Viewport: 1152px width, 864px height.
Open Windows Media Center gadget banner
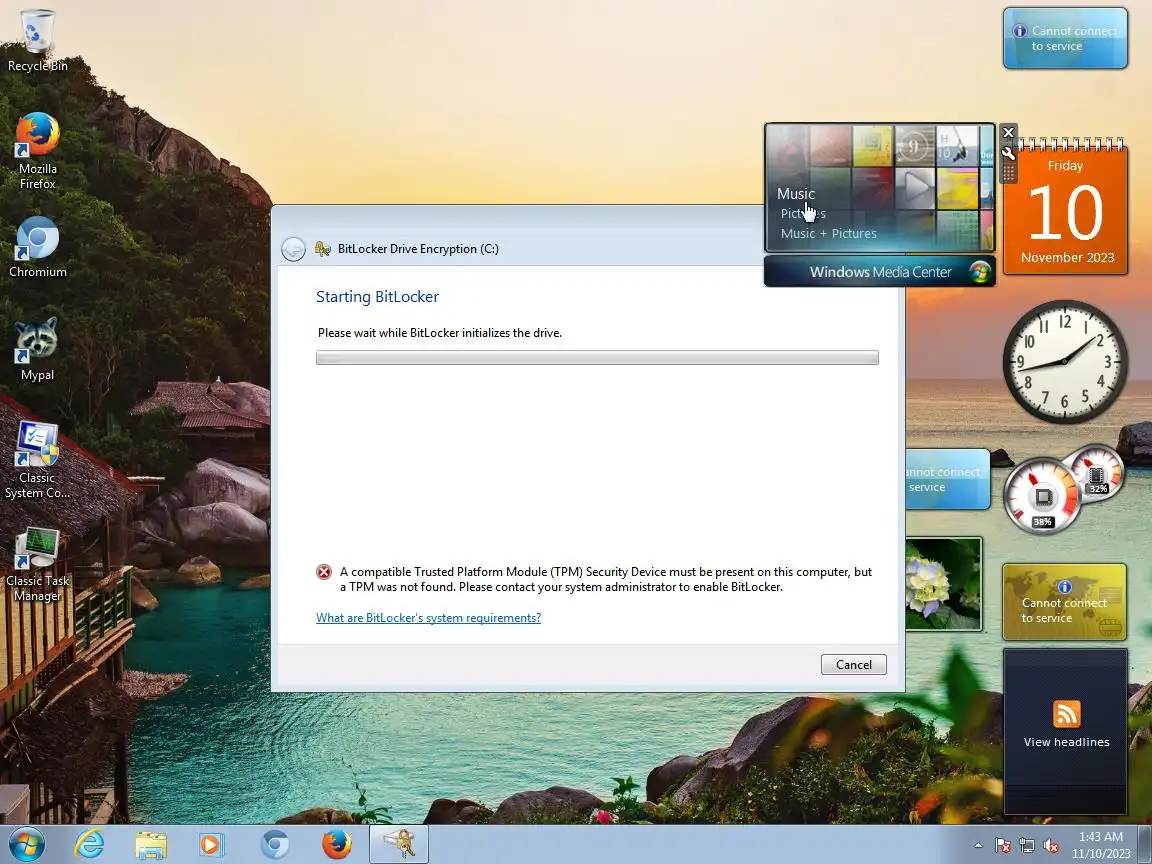click(879, 272)
